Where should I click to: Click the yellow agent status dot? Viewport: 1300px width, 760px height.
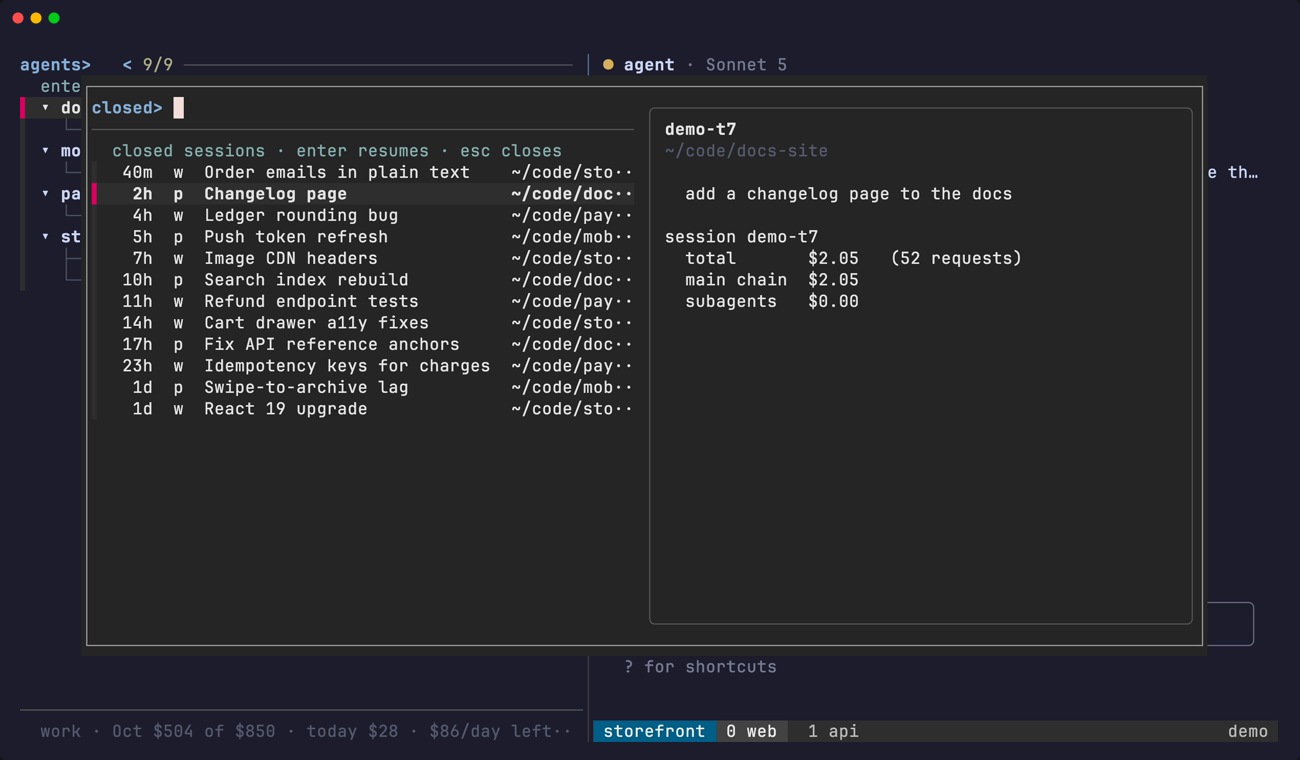tap(608, 65)
